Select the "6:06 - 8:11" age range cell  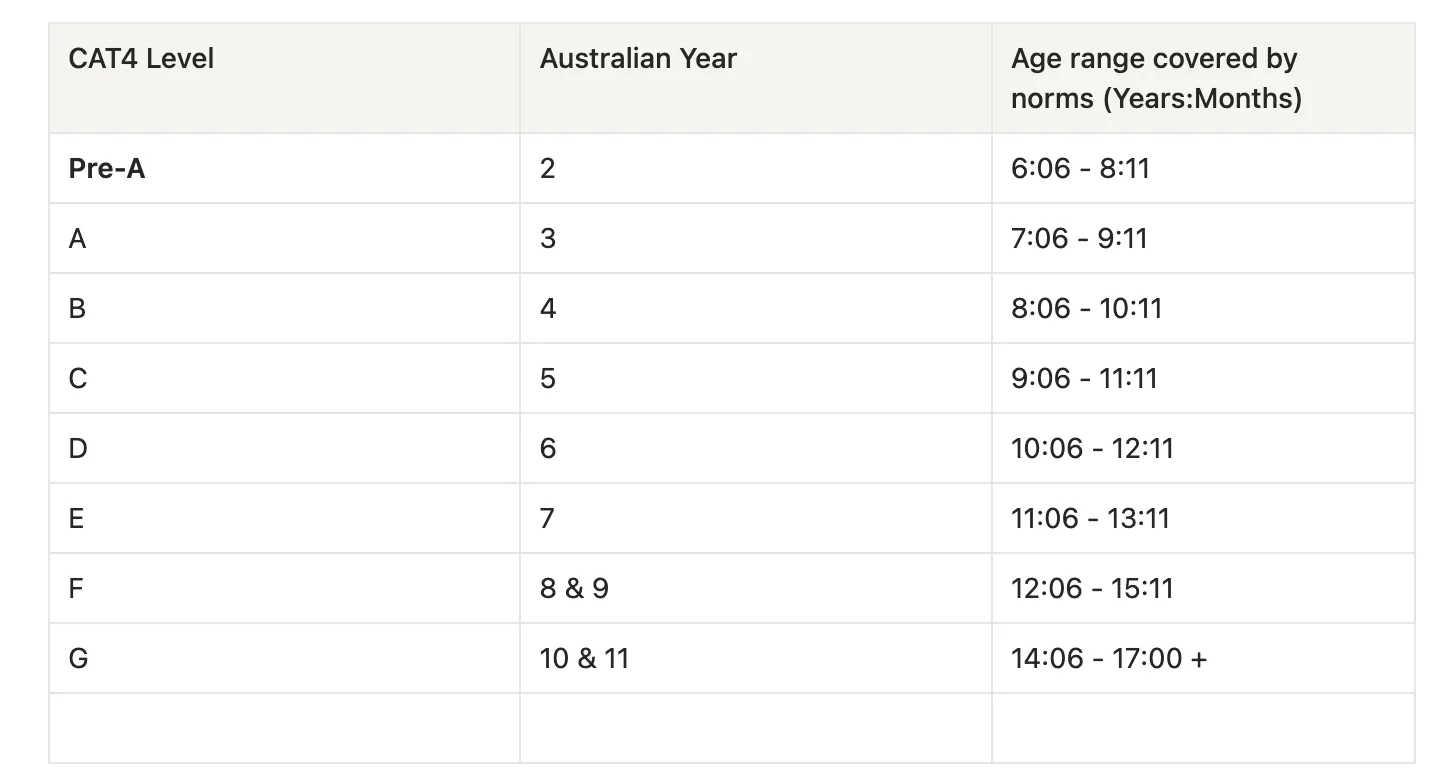point(1080,168)
